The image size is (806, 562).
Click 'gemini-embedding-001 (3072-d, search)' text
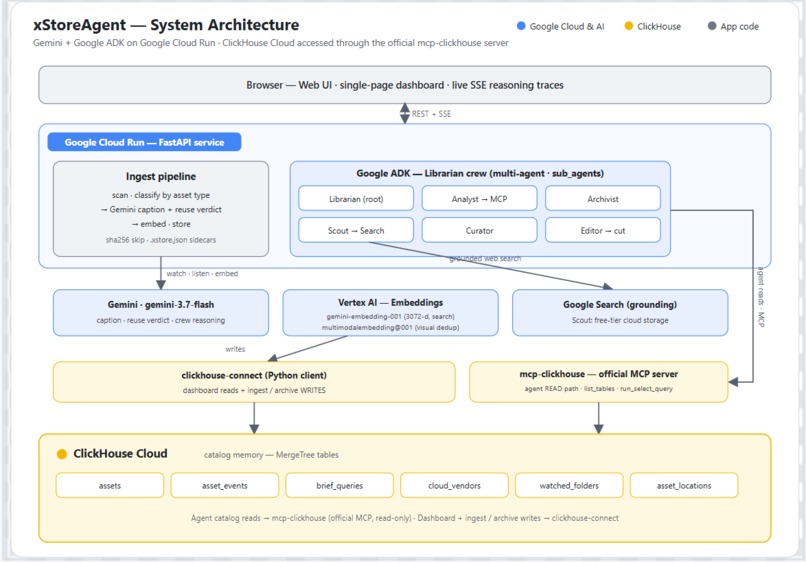390,316
